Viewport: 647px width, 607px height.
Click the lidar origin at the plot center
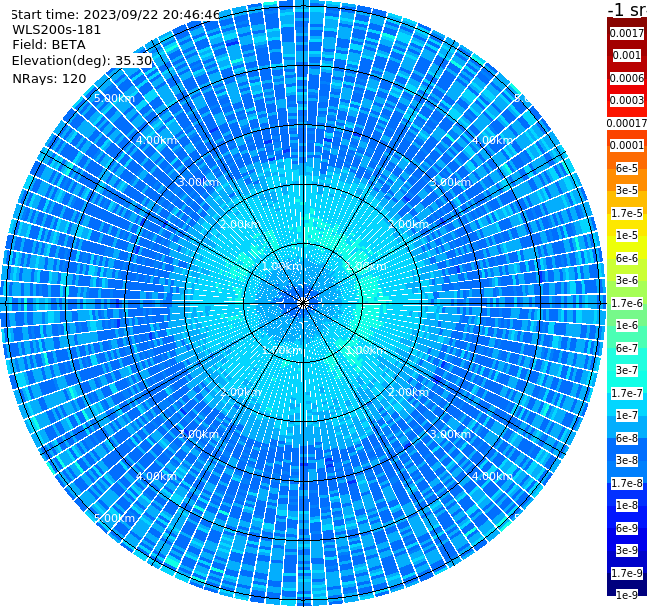[303, 303]
